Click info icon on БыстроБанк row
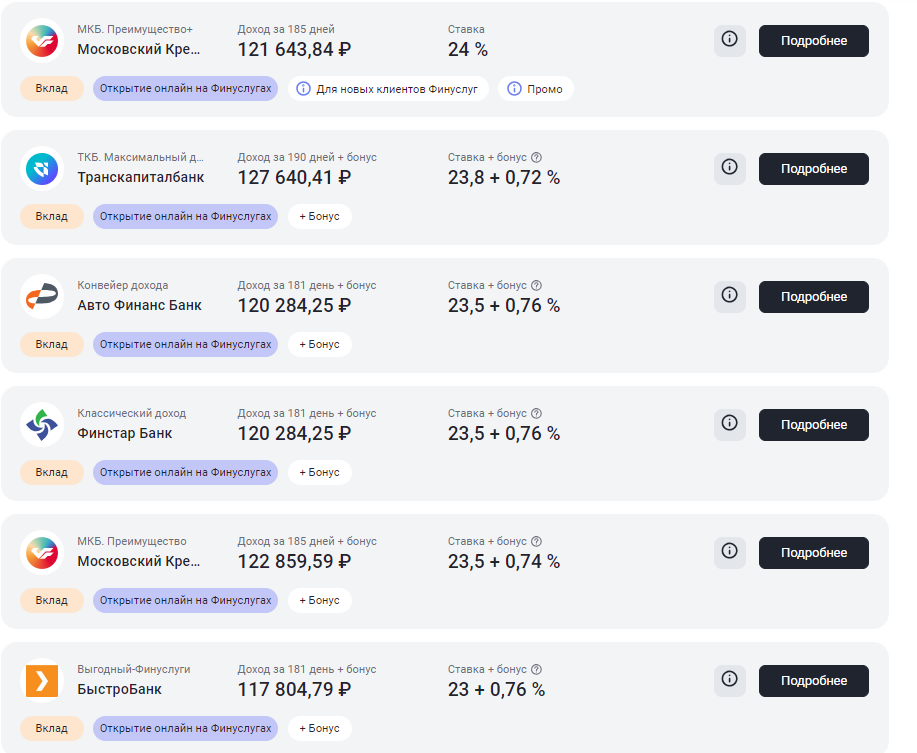Screen dimensions: 917x753 tap(729, 680)
